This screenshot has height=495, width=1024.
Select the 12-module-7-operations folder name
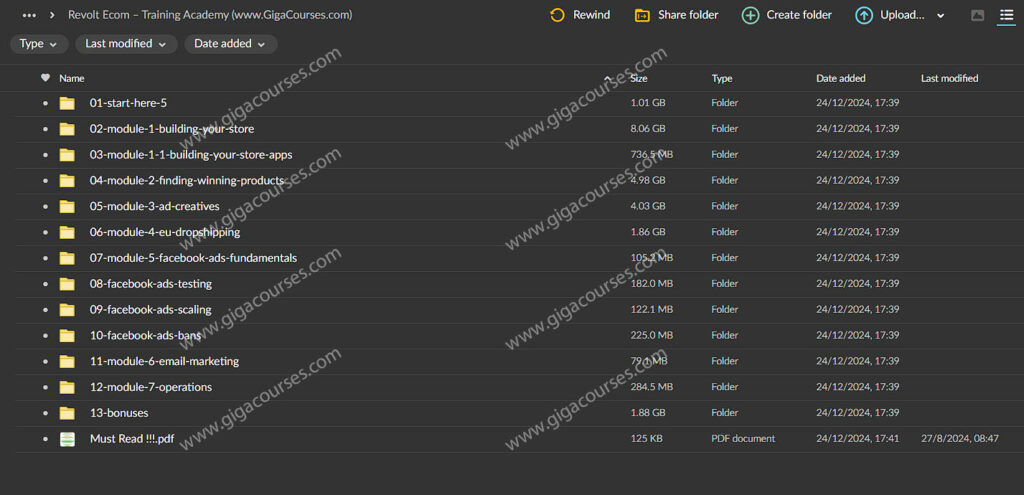click(x=151, y=387)
